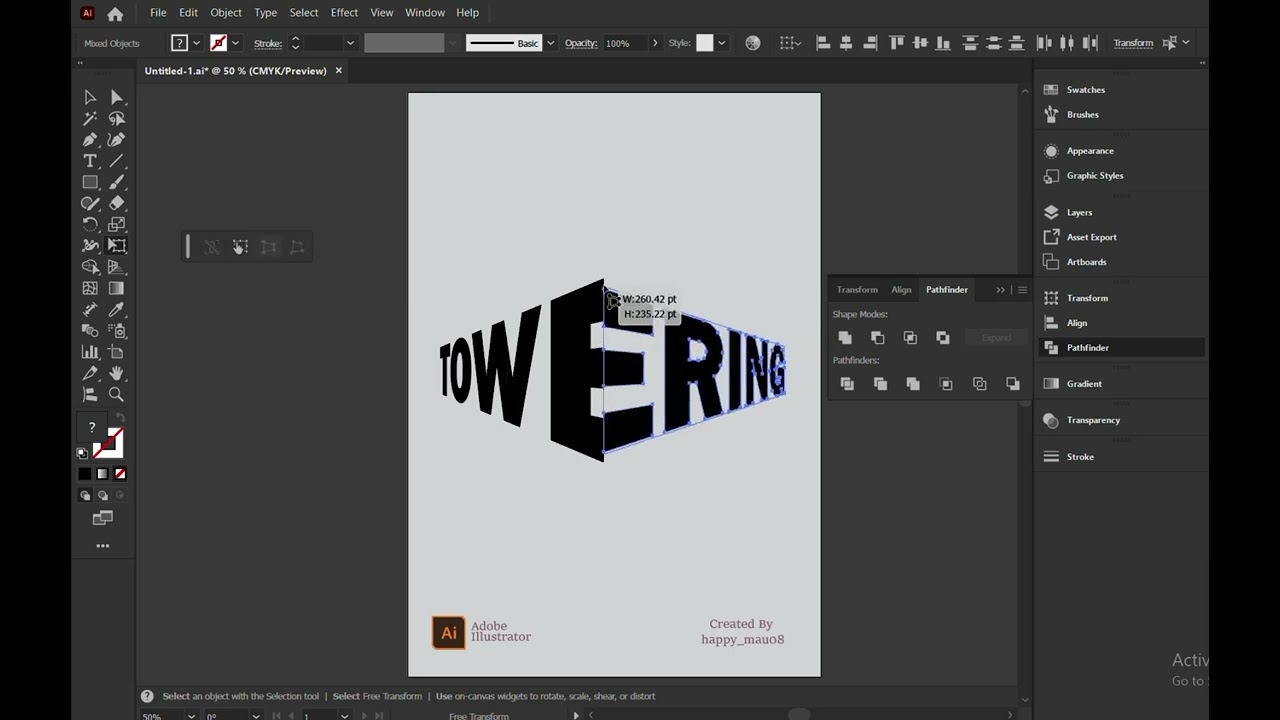Open the Pathfinder panel options menu
The width and height of the screenshot is (1280, 720).
[x=1022, y=290]
